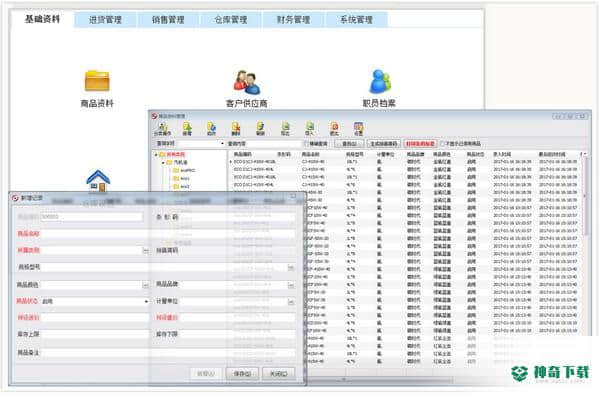Click the 新增 add toolbar icon
The height and width of the screenshot is (395, 600).
click(187, 129)
